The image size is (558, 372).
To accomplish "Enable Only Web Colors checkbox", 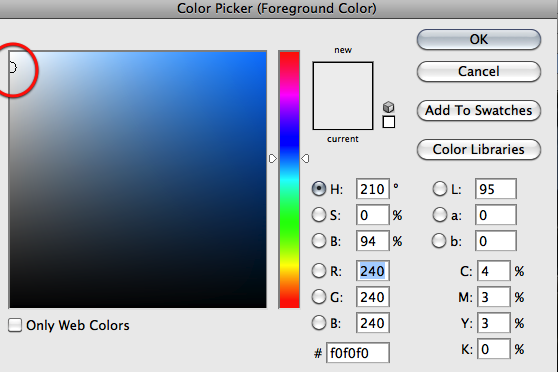I will click(x=15, y=325).
